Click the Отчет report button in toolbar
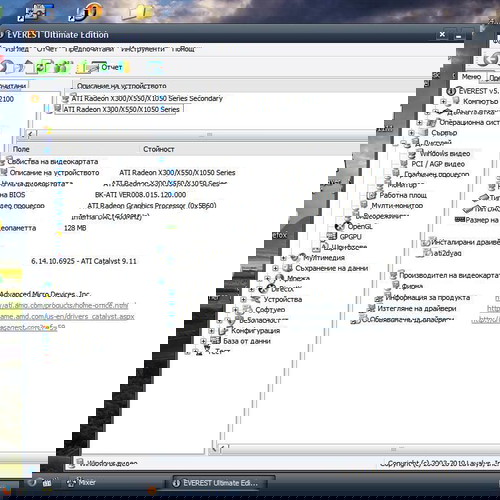500x500 pixels. pos(112,67)
